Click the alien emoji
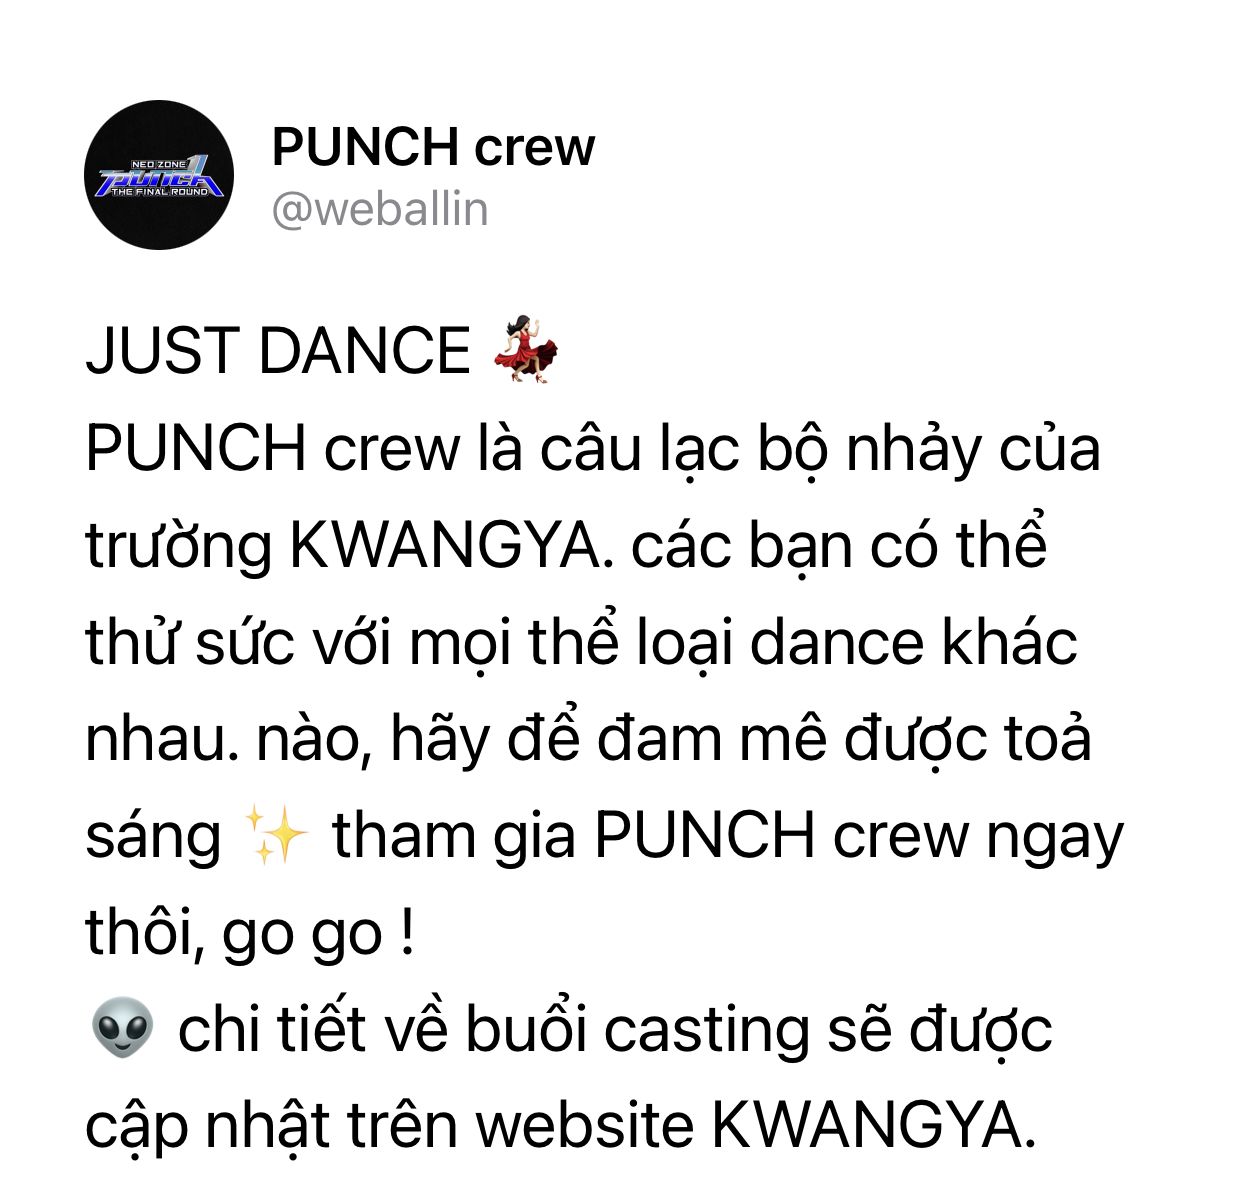The height and width of the screenshot is (1200, 1242). click(x=122, y=1029)
